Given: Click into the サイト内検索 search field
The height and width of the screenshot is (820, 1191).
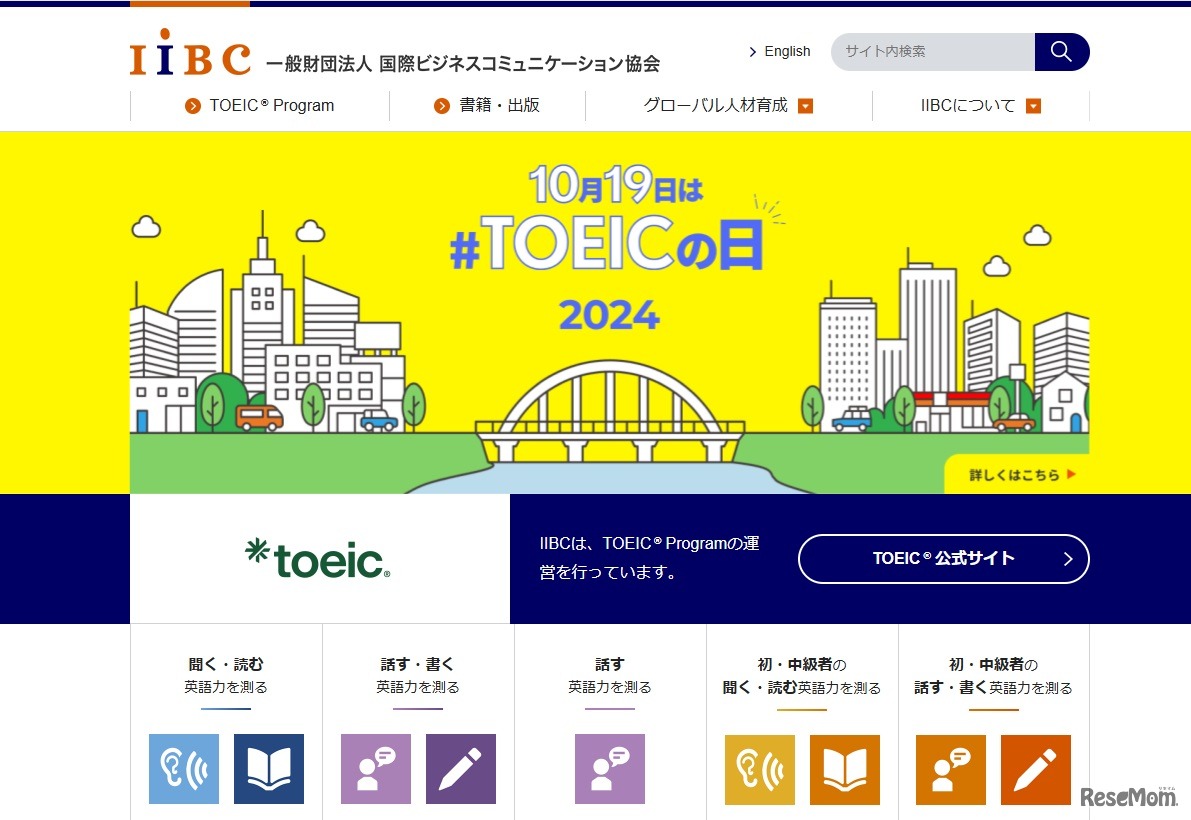Looking at the screenshot, I should click(x=932, y=52).
